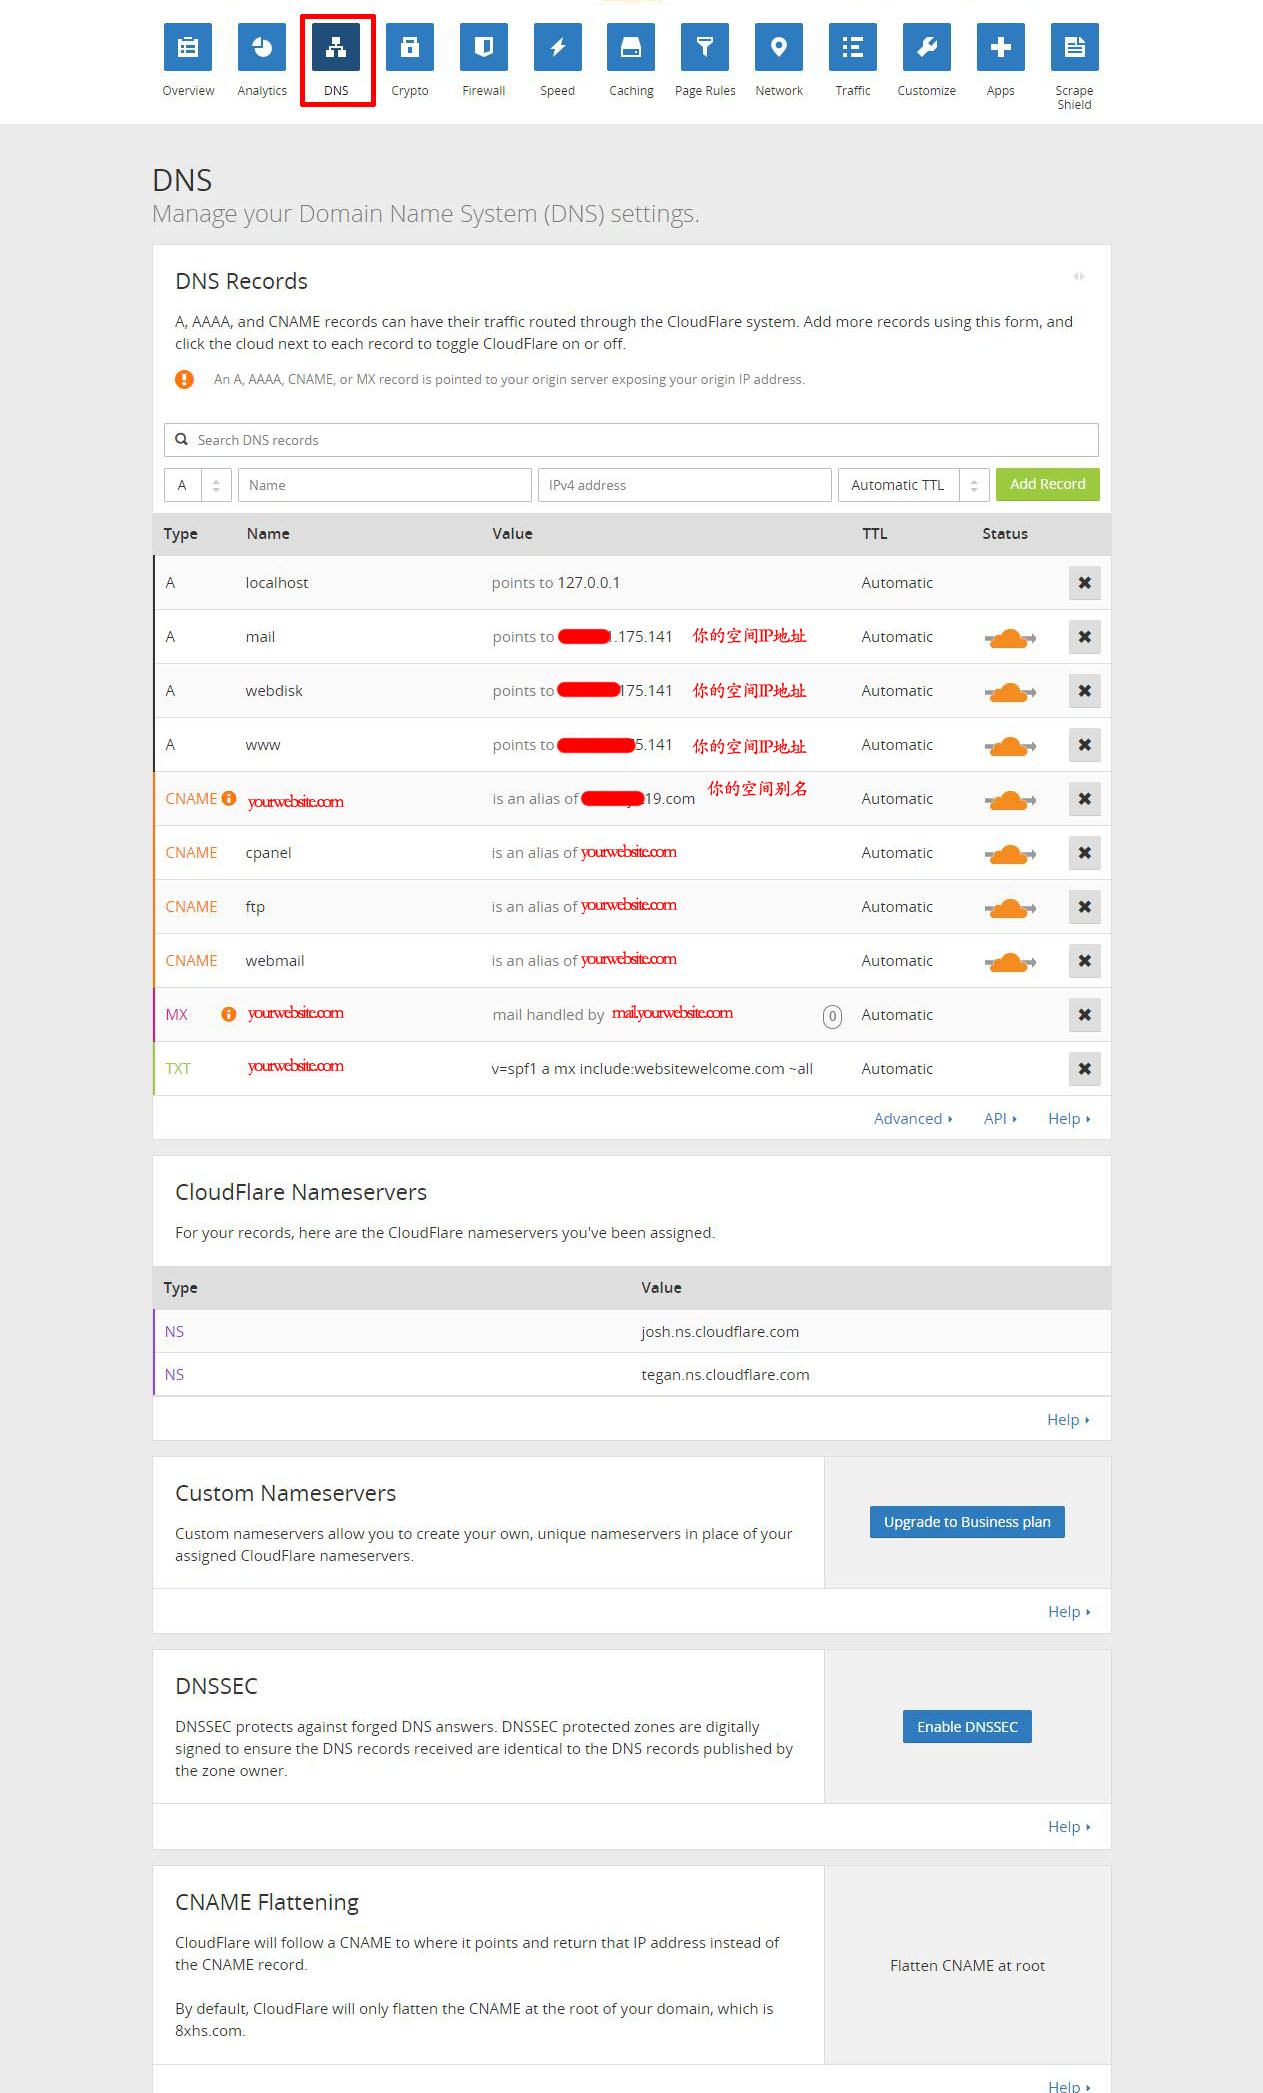Image resolution: width=1263 pixels, height=2093 pixels.
Task: Expand Help under Custom Nameservers
Action: 1069,1612
